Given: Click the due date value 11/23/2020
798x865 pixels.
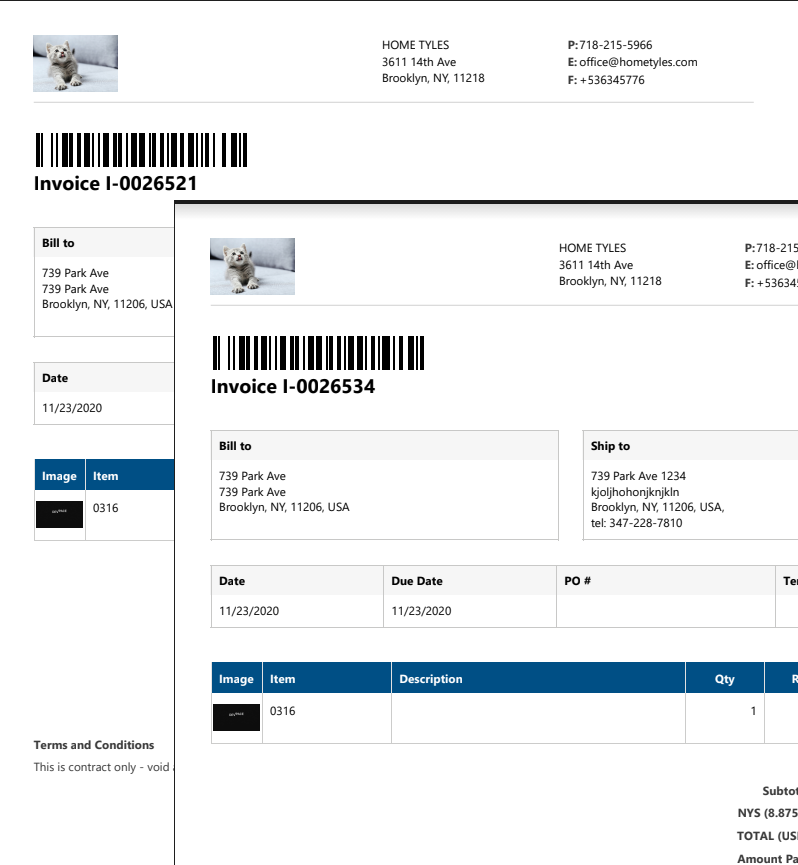Looking at the screenshot, I should coord(422,611).
